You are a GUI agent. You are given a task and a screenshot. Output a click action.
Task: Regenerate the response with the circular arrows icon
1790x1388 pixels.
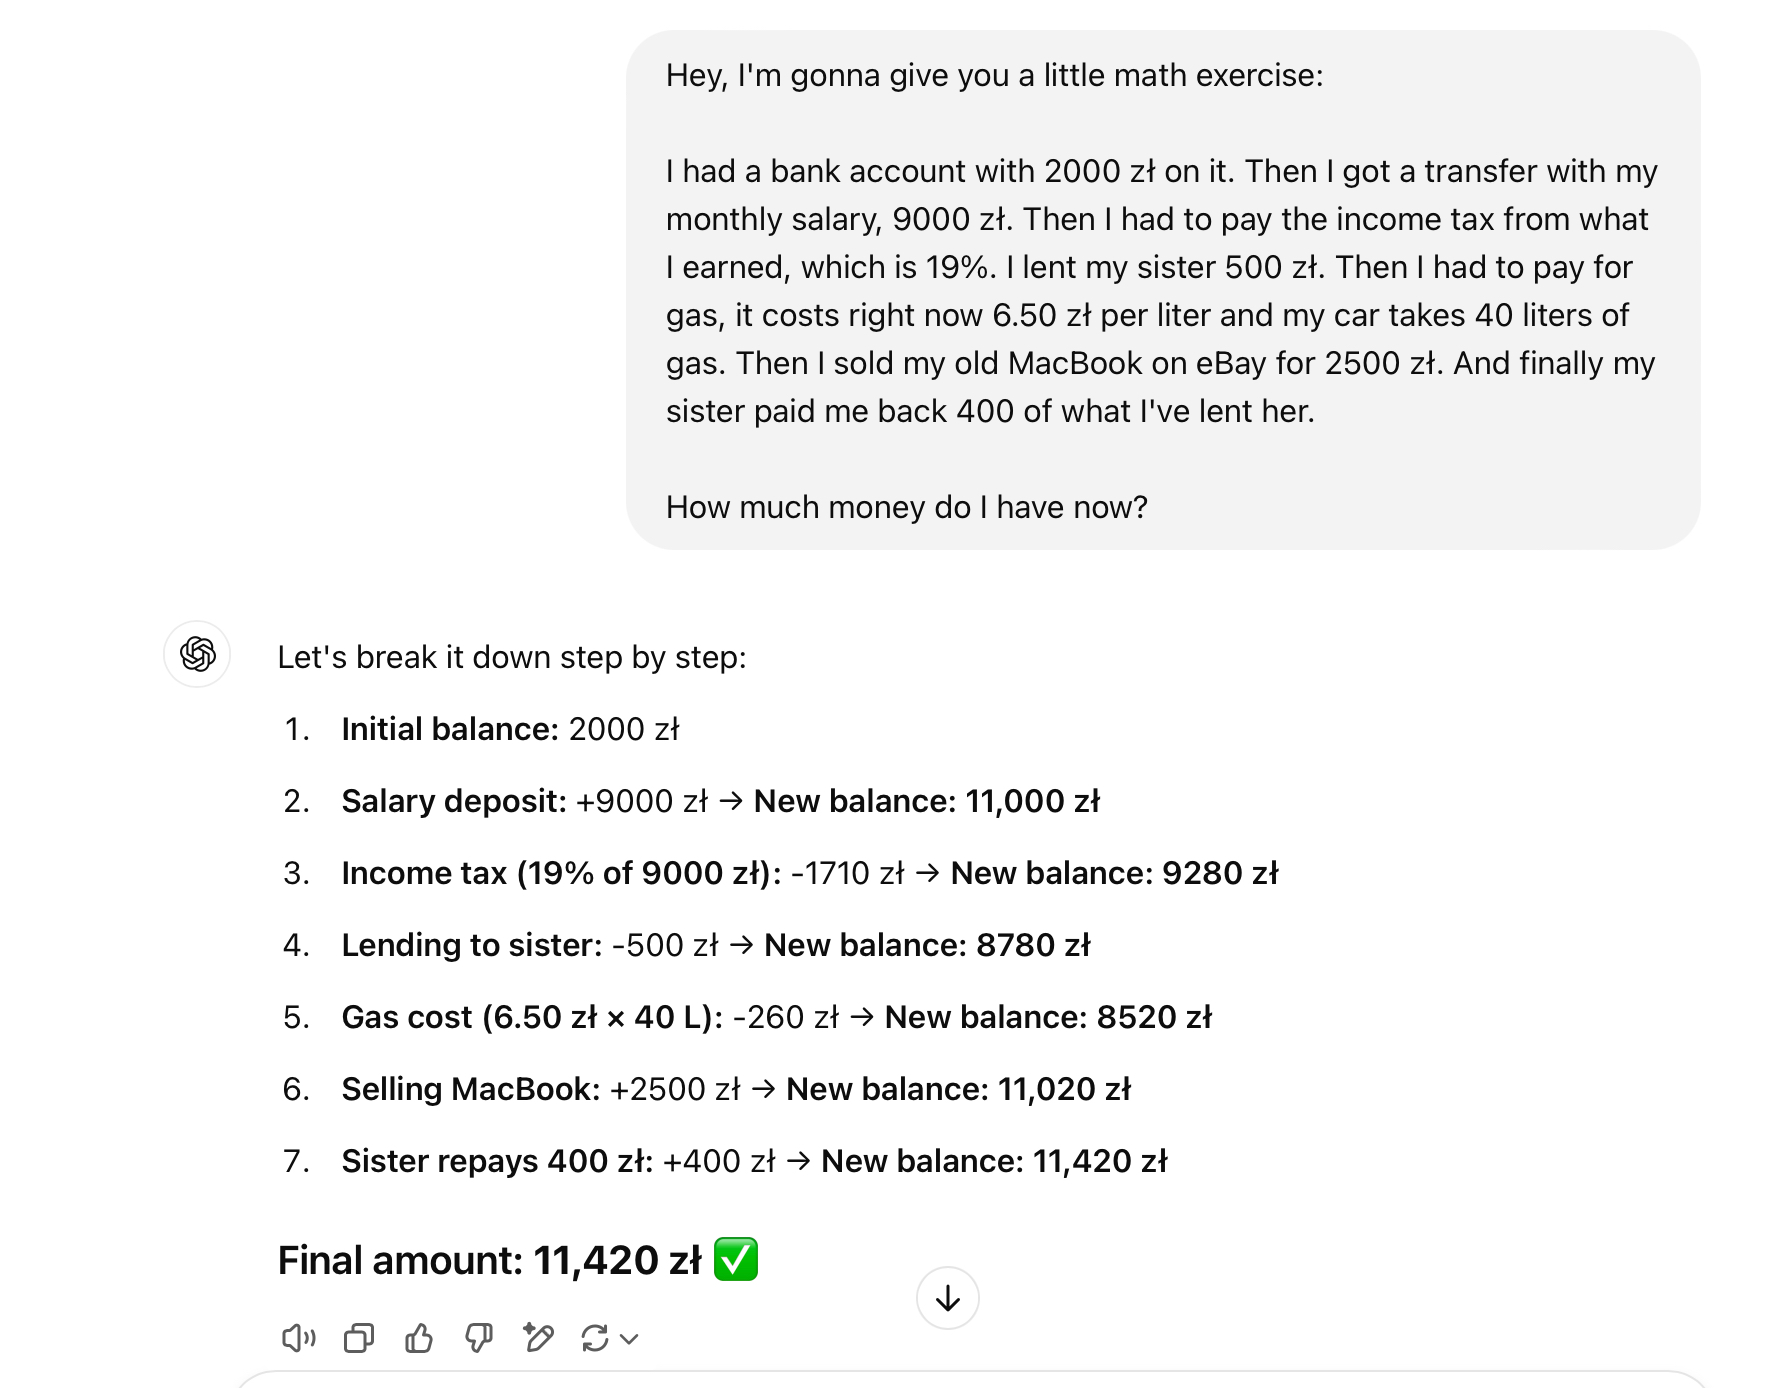point(595,1338)
